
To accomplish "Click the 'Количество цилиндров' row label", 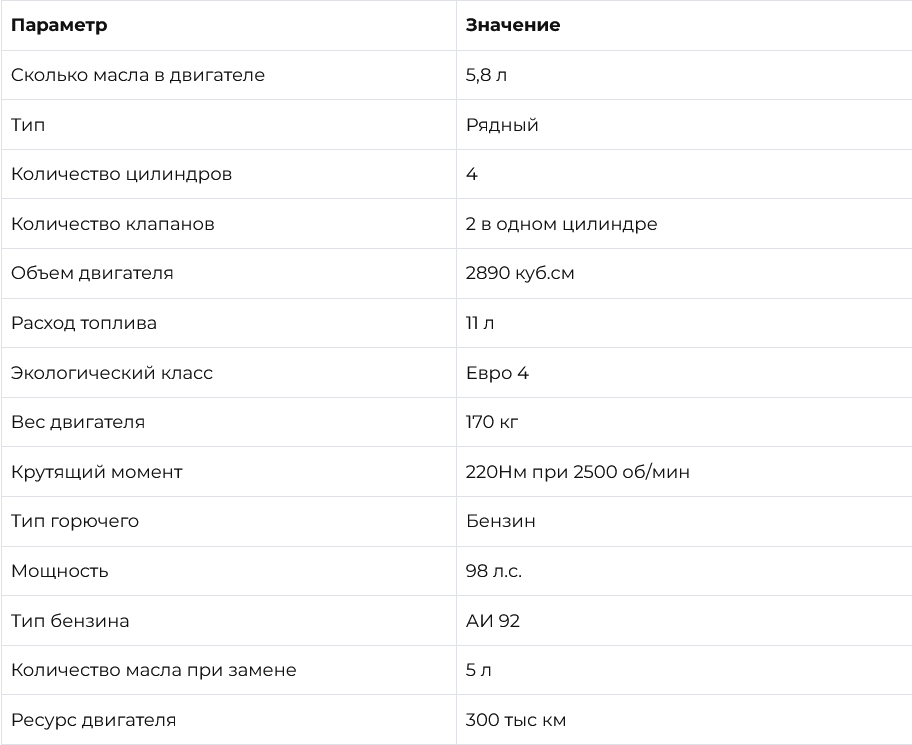I will click(x=121, y=174).
